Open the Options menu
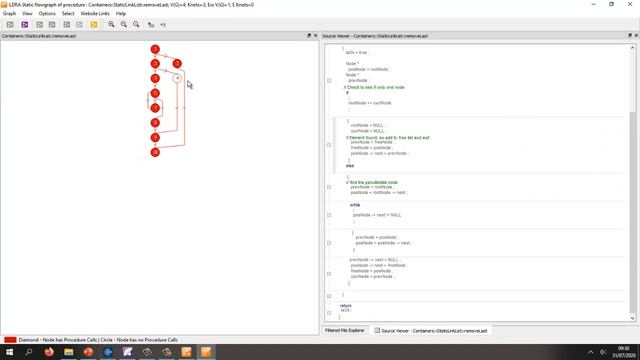 (47, 13)
